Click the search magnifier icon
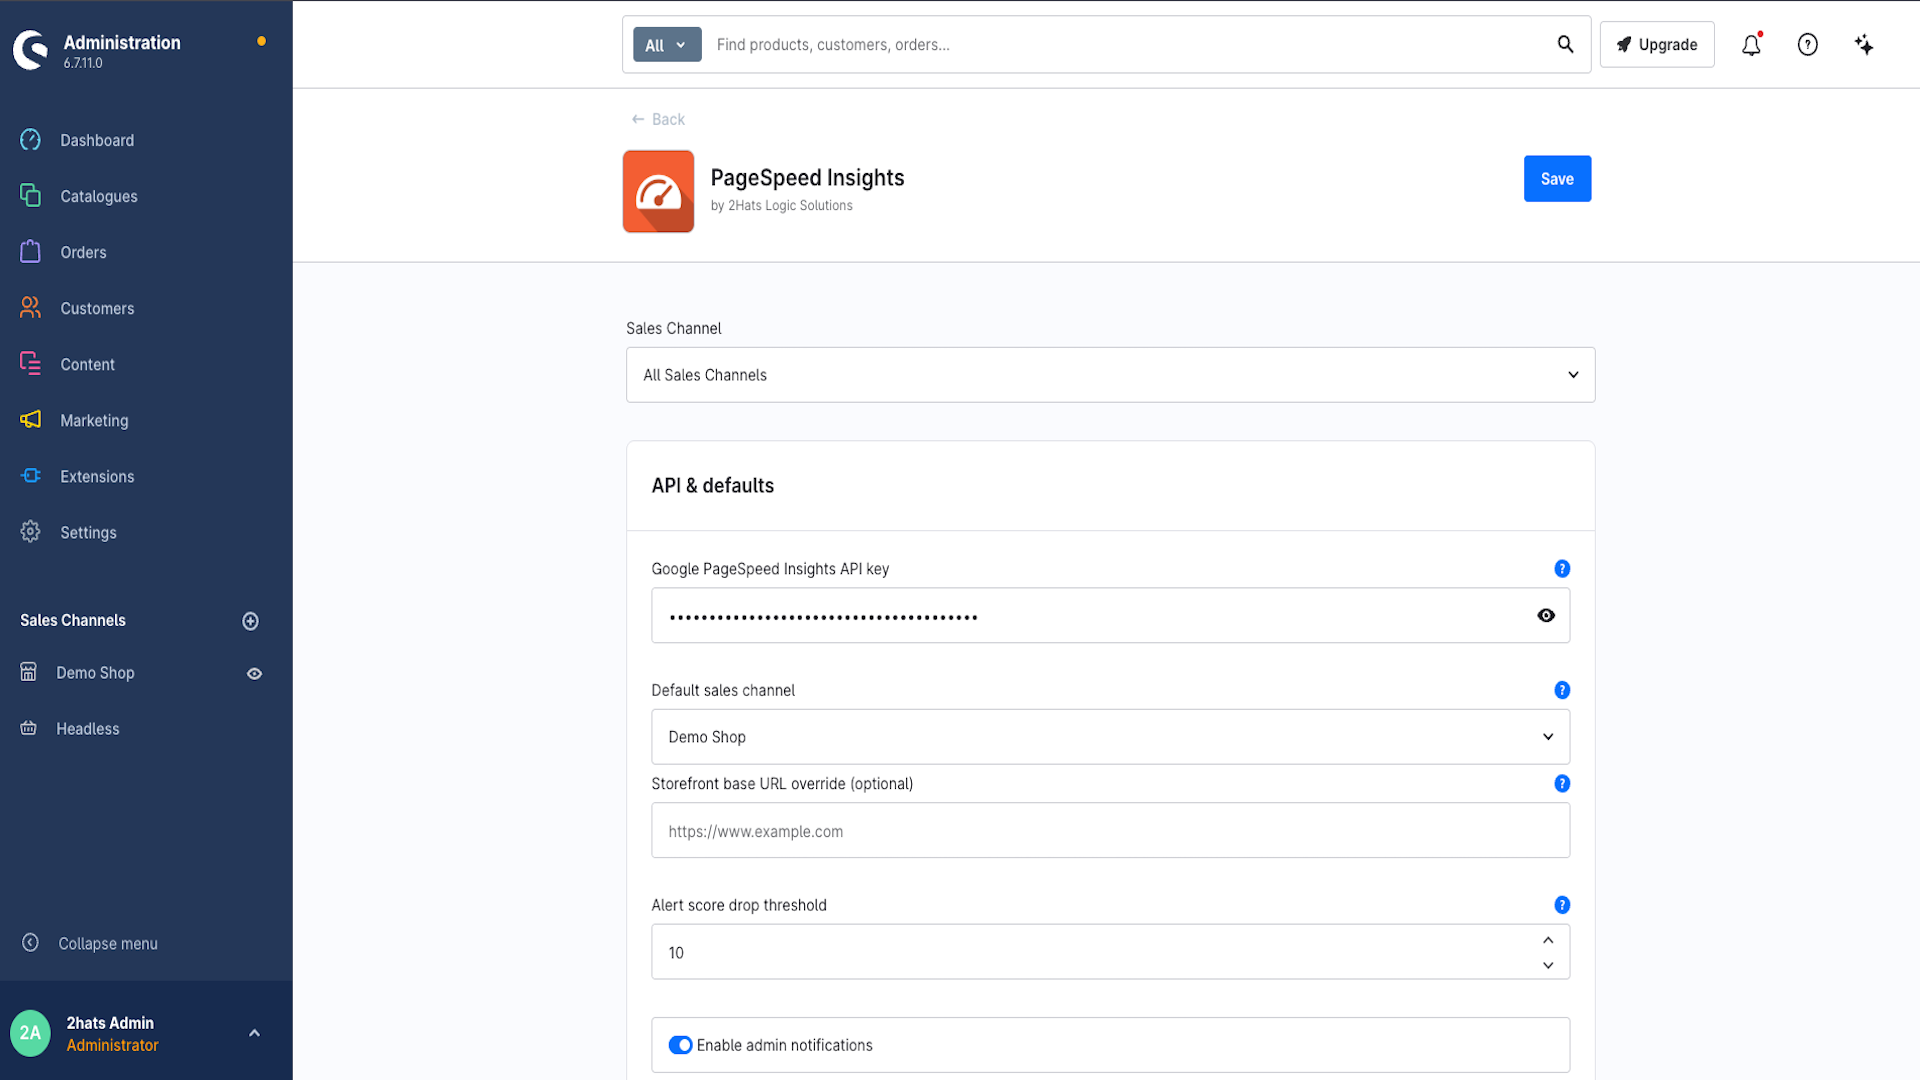This screenshot has height=1080, width=1920. [x=1566, y=44]
